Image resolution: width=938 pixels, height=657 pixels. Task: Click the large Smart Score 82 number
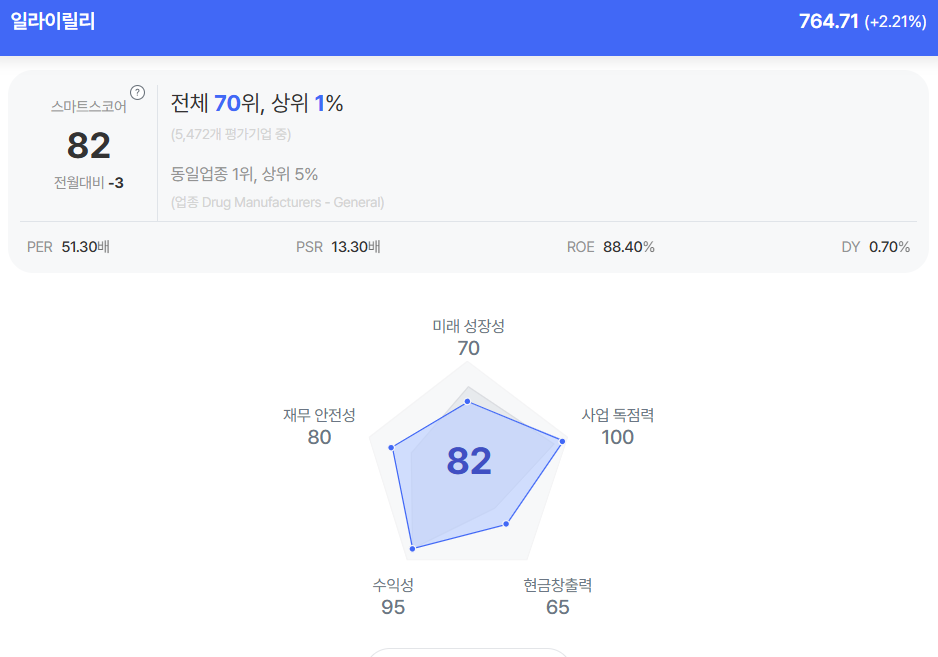(x=89, y=146)
